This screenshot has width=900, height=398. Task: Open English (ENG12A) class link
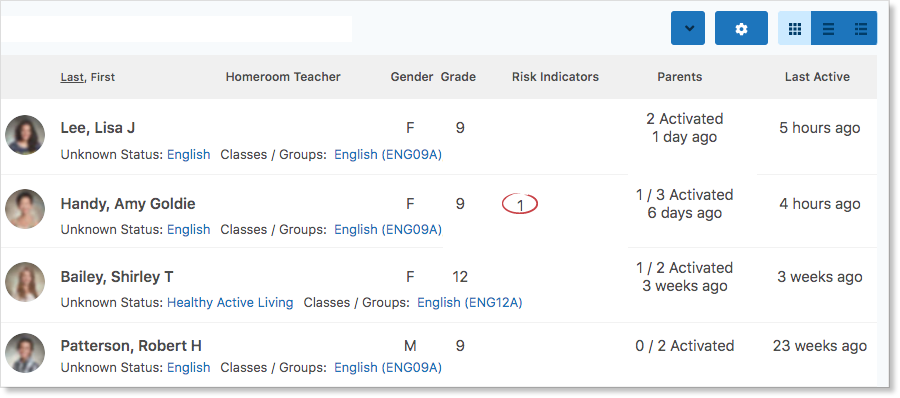(x=470, y=303)
